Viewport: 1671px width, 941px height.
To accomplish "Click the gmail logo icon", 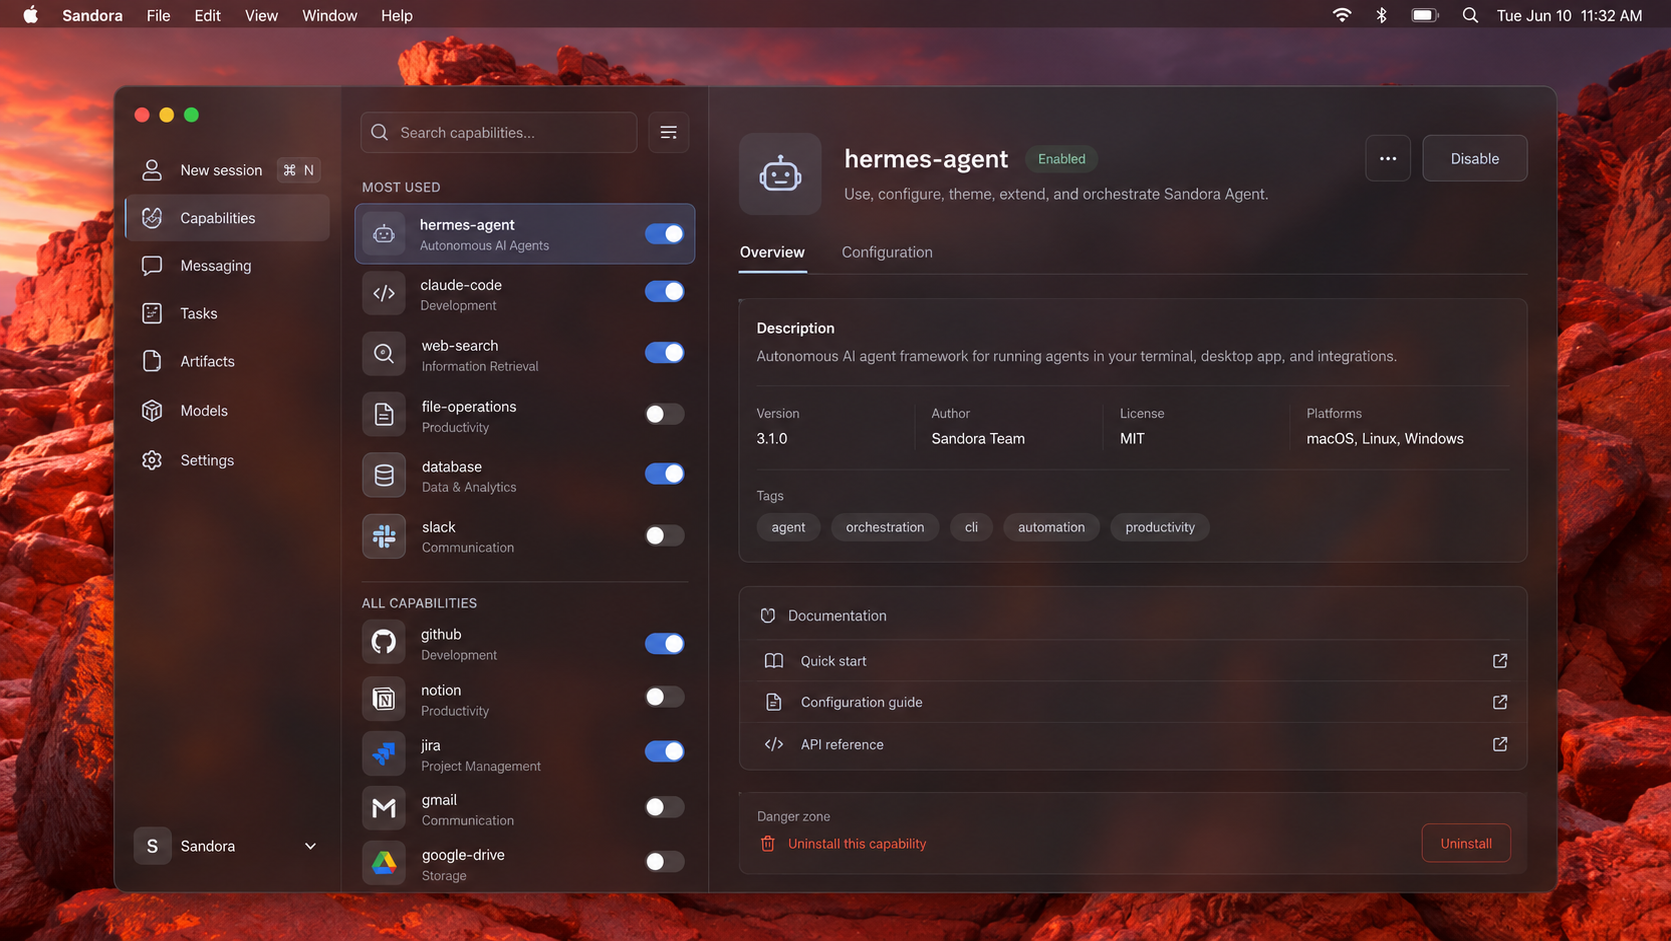I will pyautogui.click(x=384, y=808).
